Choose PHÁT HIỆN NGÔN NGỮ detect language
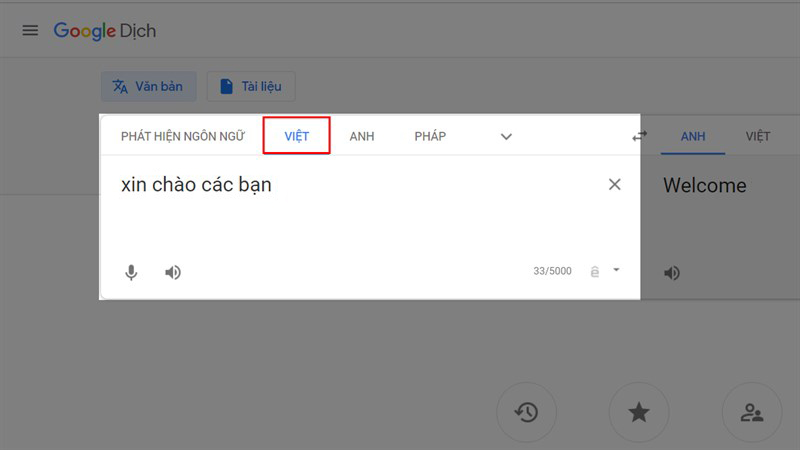This screenshot has height=450, width=800. [x=182, y=136]
